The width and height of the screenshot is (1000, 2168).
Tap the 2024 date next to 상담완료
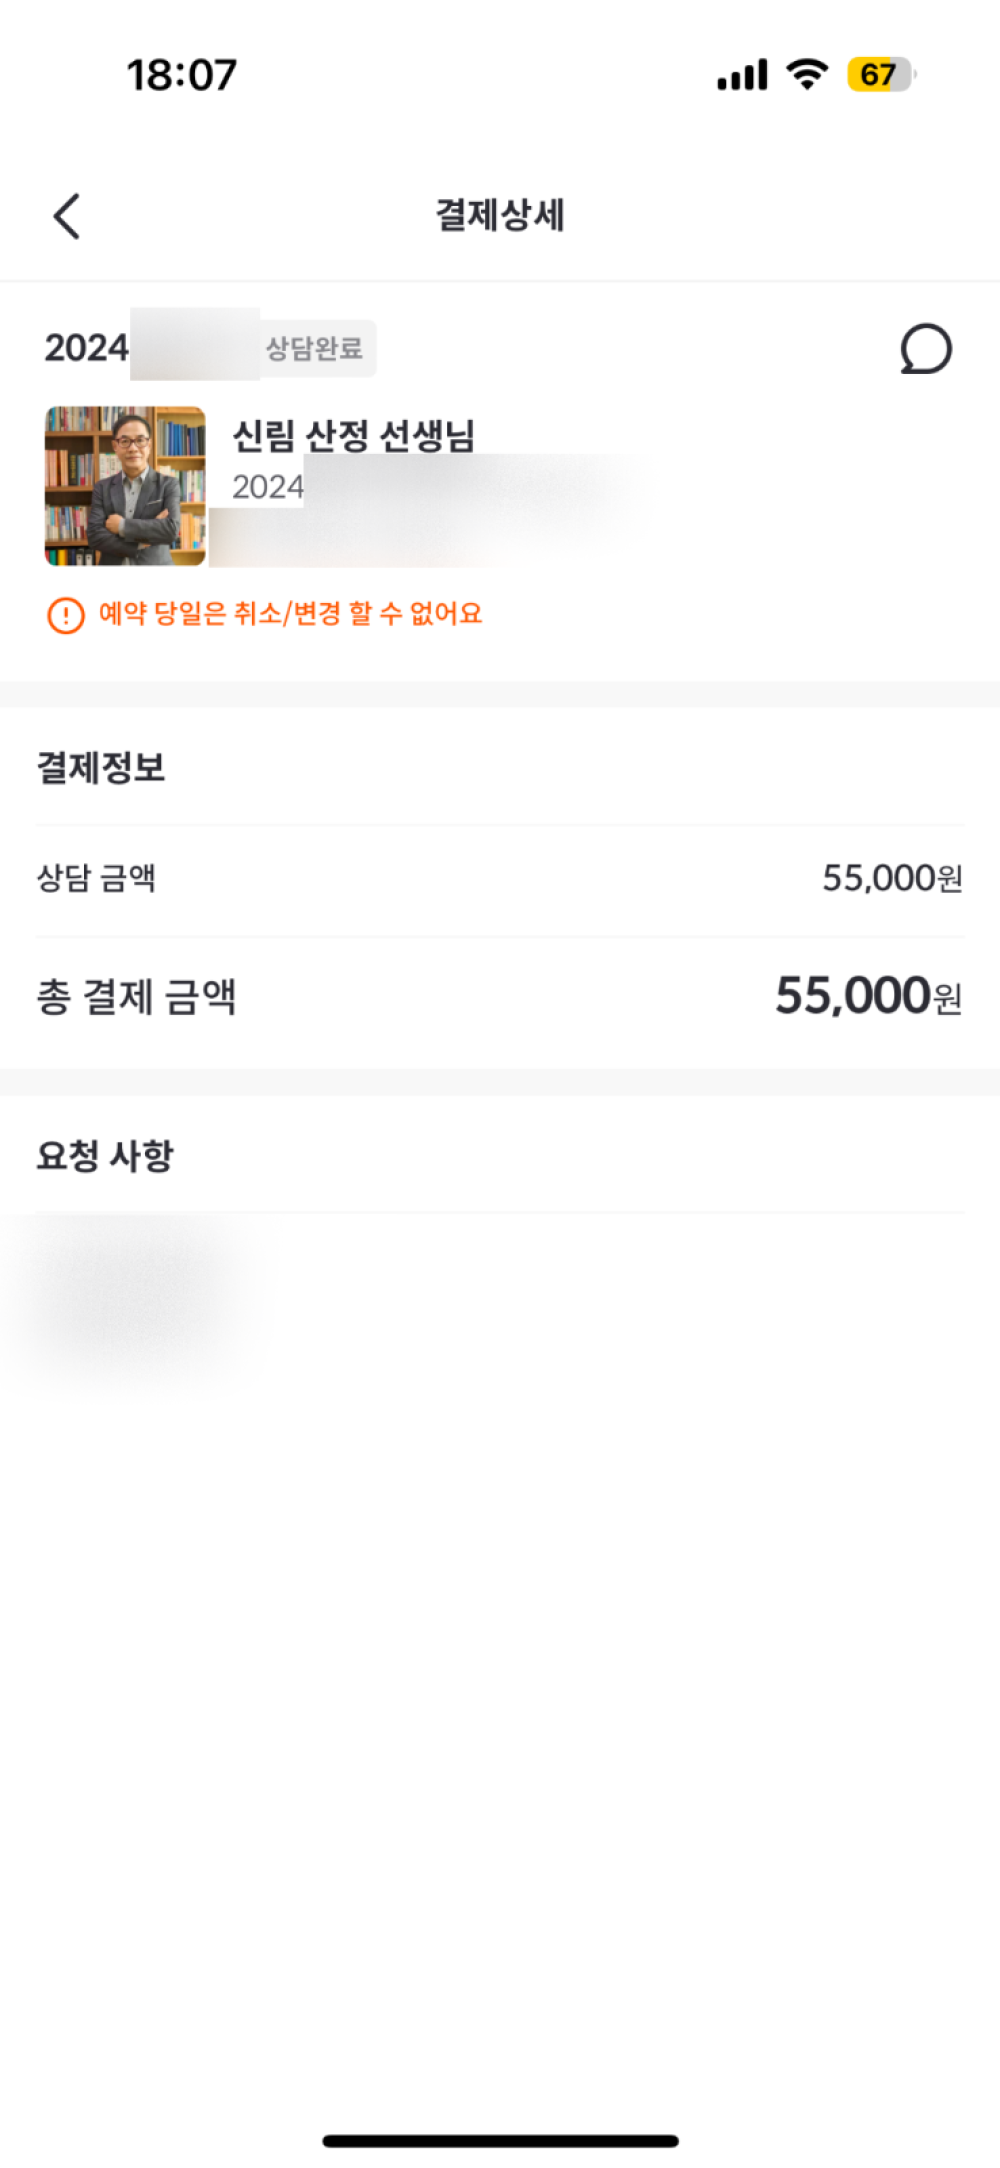click(x=87, y=348)
